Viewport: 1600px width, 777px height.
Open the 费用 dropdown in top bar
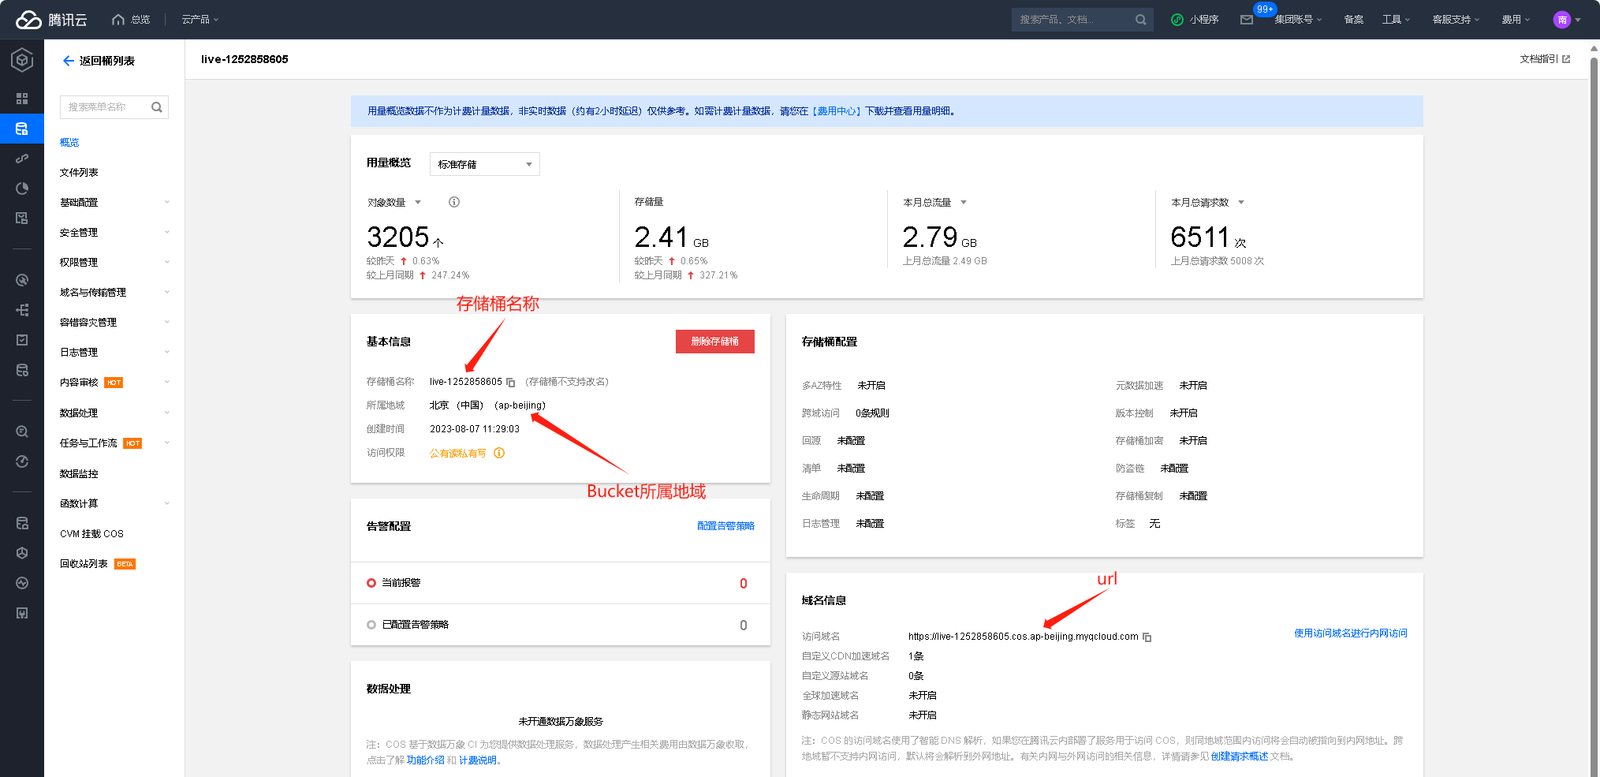coord(1516,19)
